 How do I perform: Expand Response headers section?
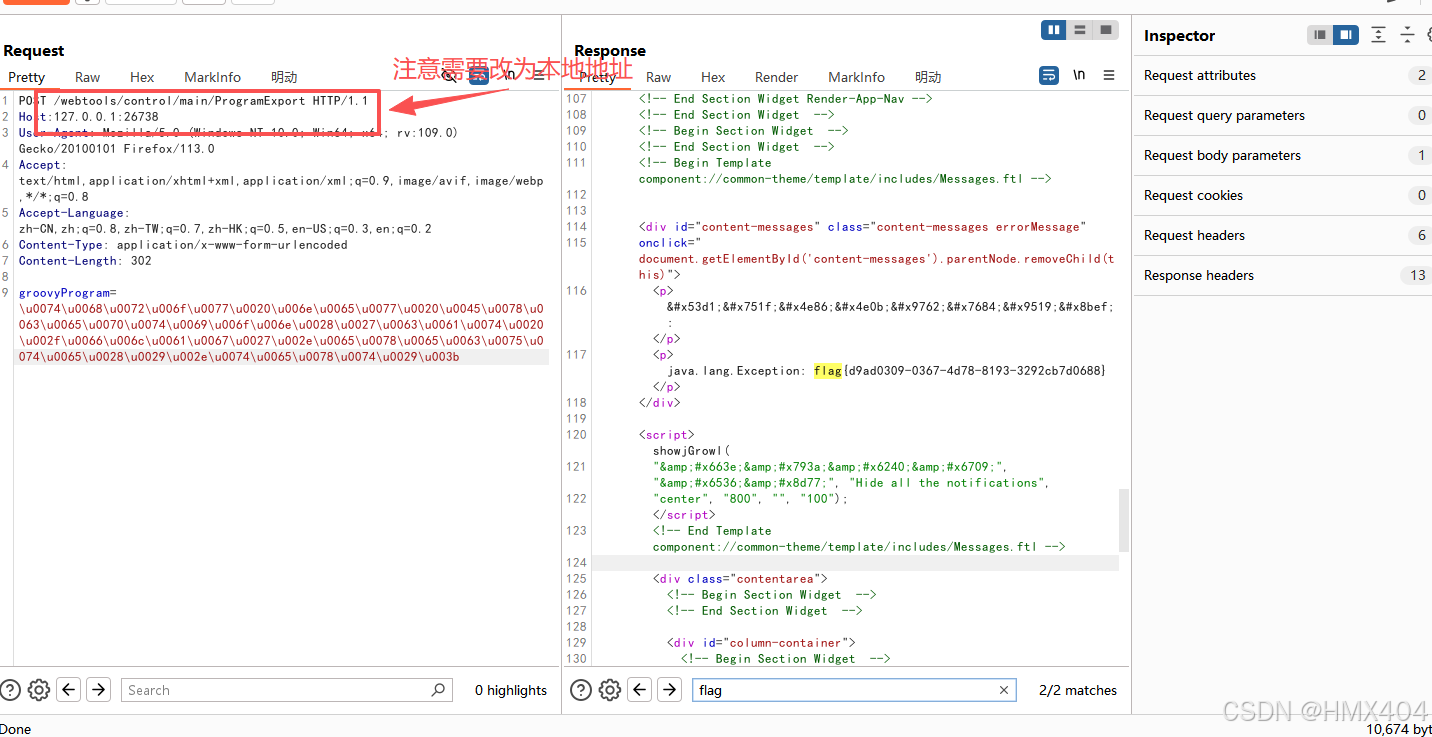[x=1282, y=275]
